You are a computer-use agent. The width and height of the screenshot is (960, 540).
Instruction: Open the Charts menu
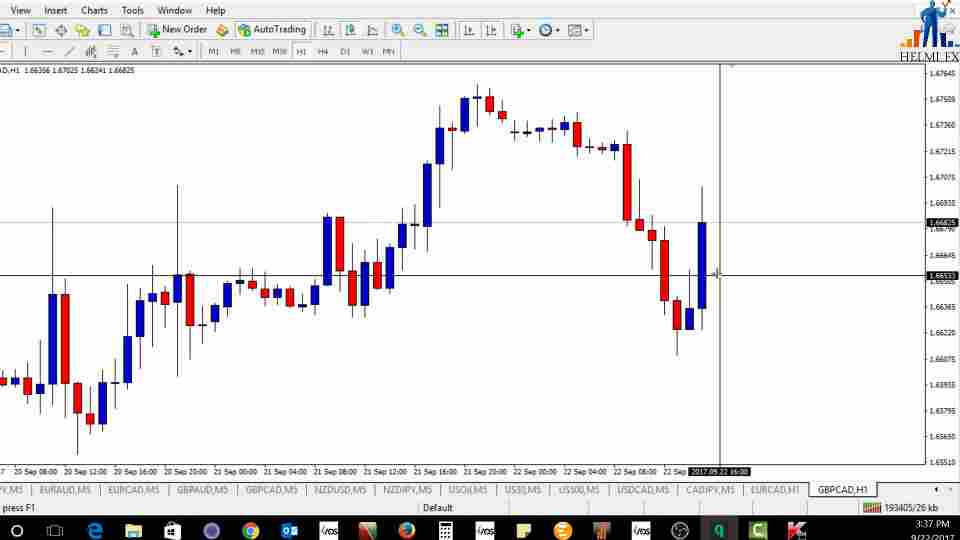coord(94,10)
